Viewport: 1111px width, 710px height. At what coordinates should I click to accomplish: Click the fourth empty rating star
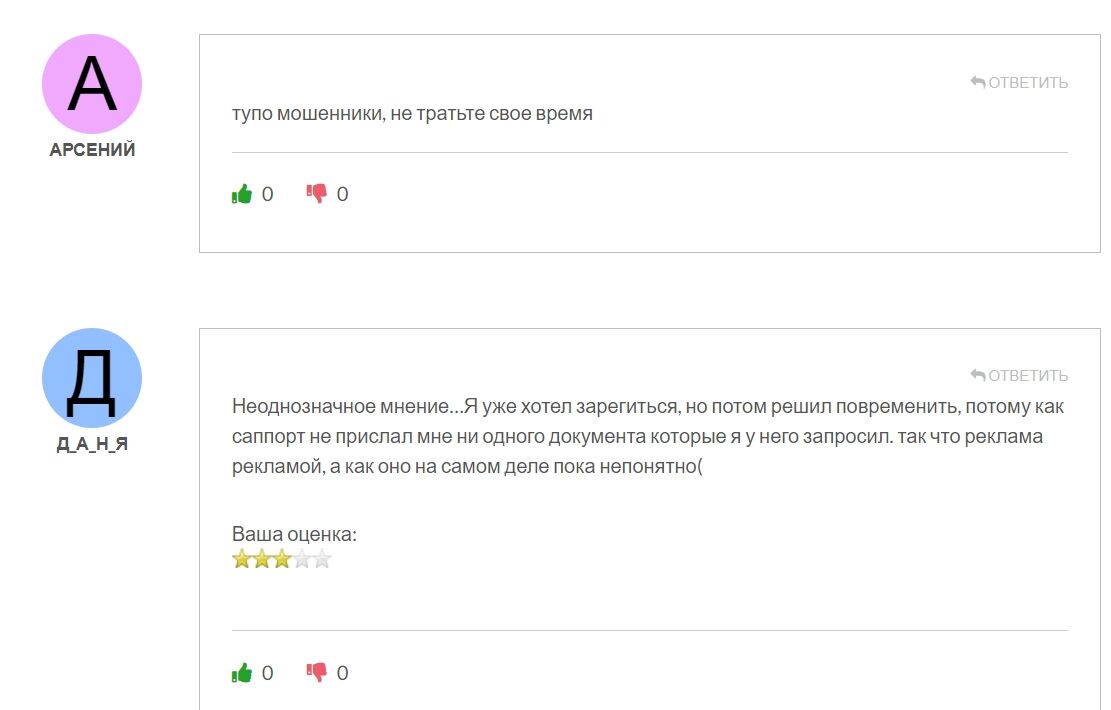coord(301,559)
